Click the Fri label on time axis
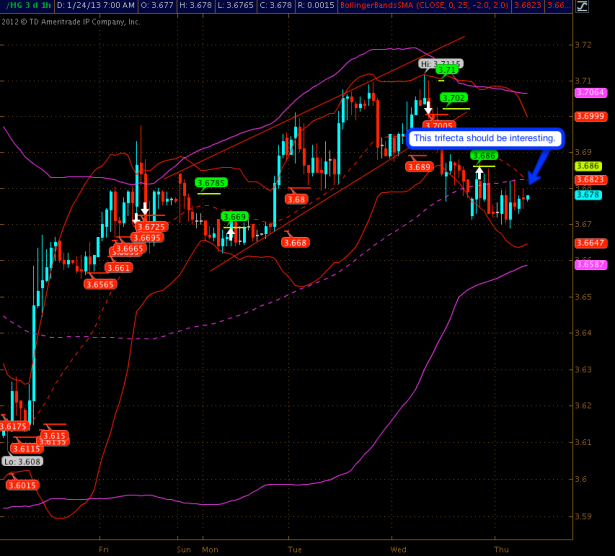615x556 pixels. (103, 550)
